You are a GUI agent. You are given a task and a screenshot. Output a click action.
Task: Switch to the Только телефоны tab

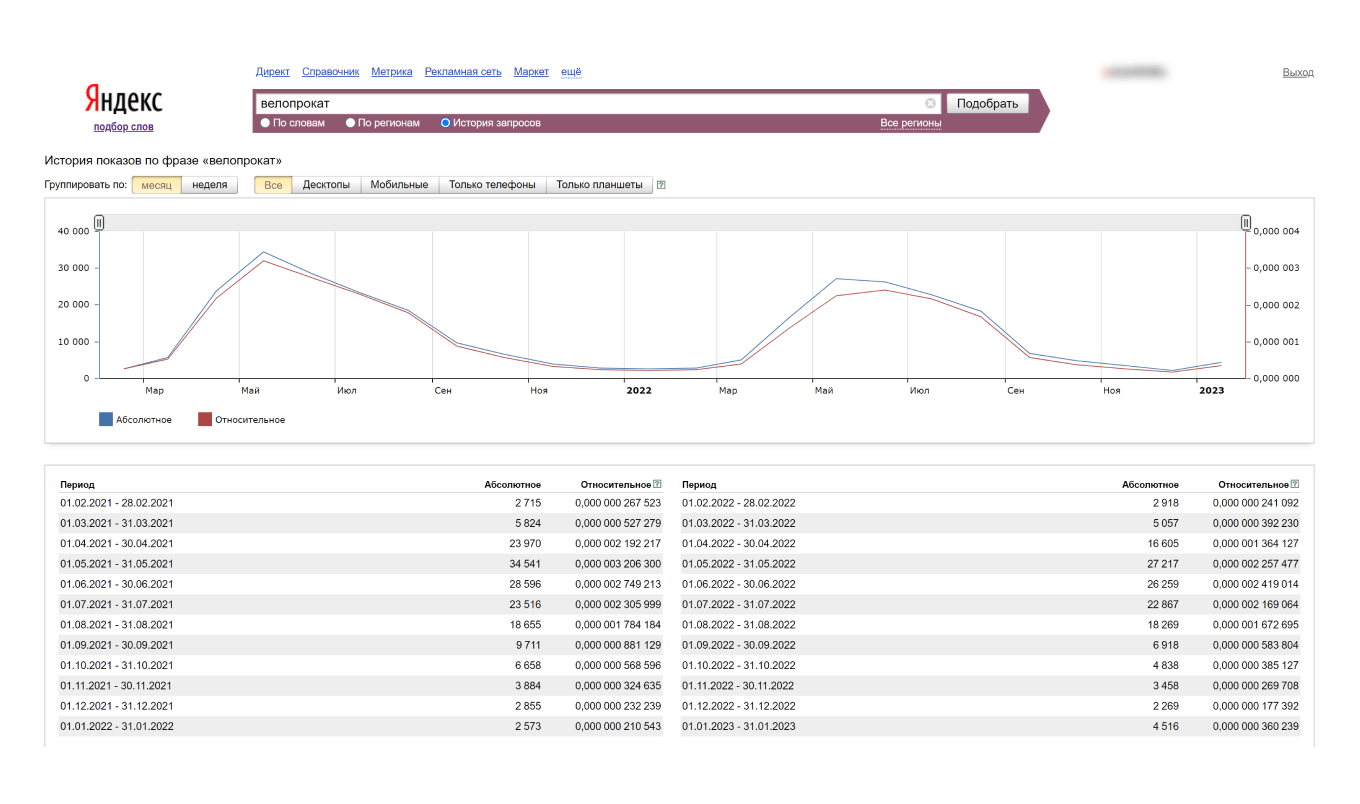(x=492, y=185)
